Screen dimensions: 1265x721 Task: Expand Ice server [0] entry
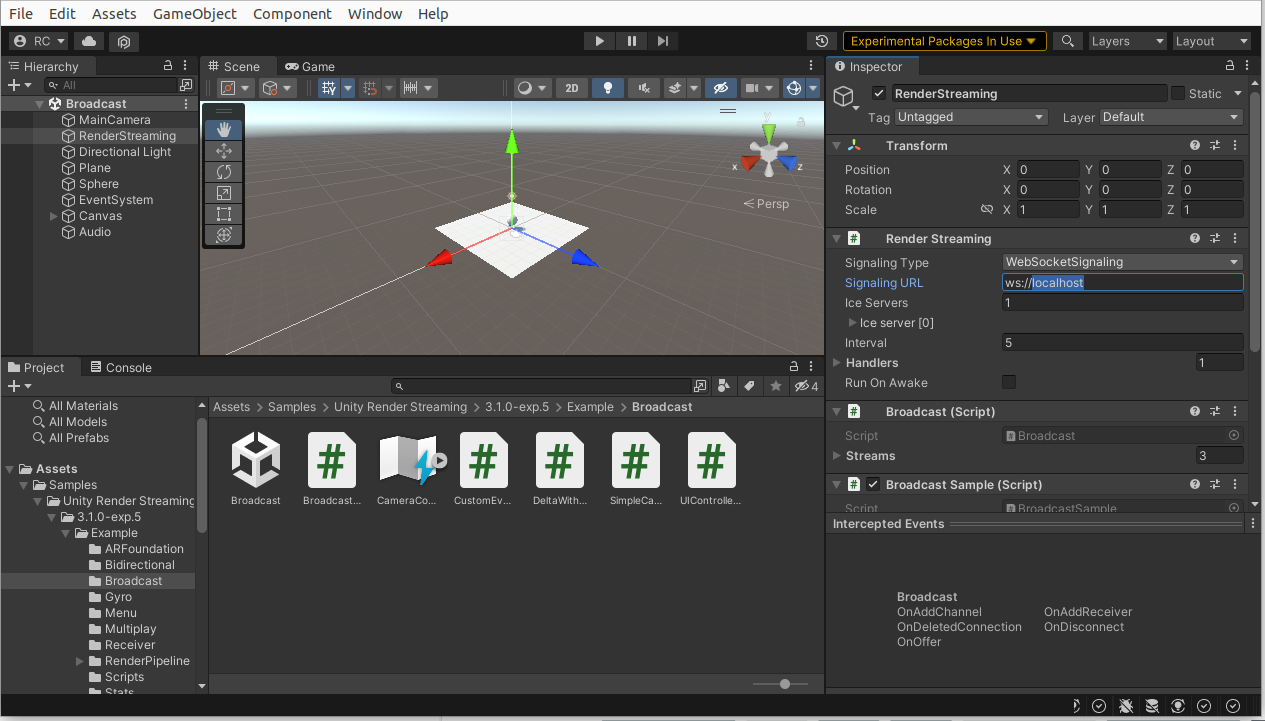852,323
